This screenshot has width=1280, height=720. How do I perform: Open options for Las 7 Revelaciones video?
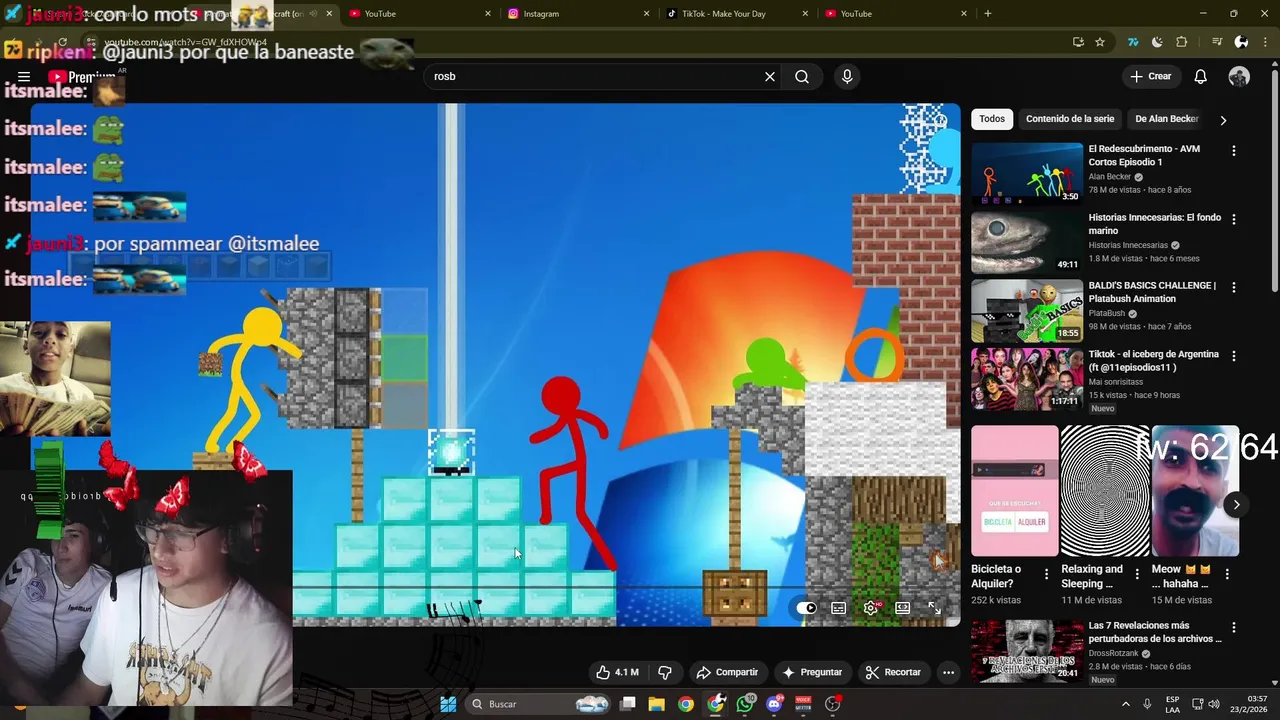[x=1234, y=628]
